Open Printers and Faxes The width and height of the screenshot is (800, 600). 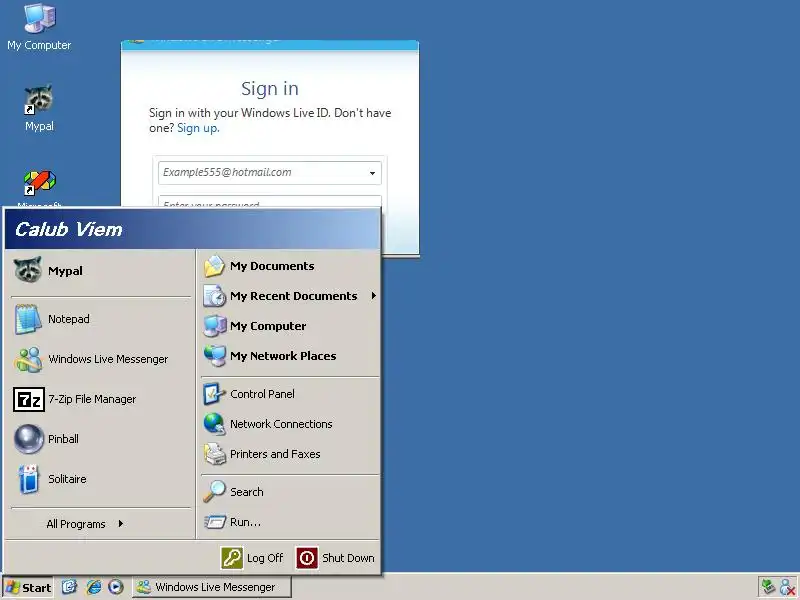pos(290,454)
